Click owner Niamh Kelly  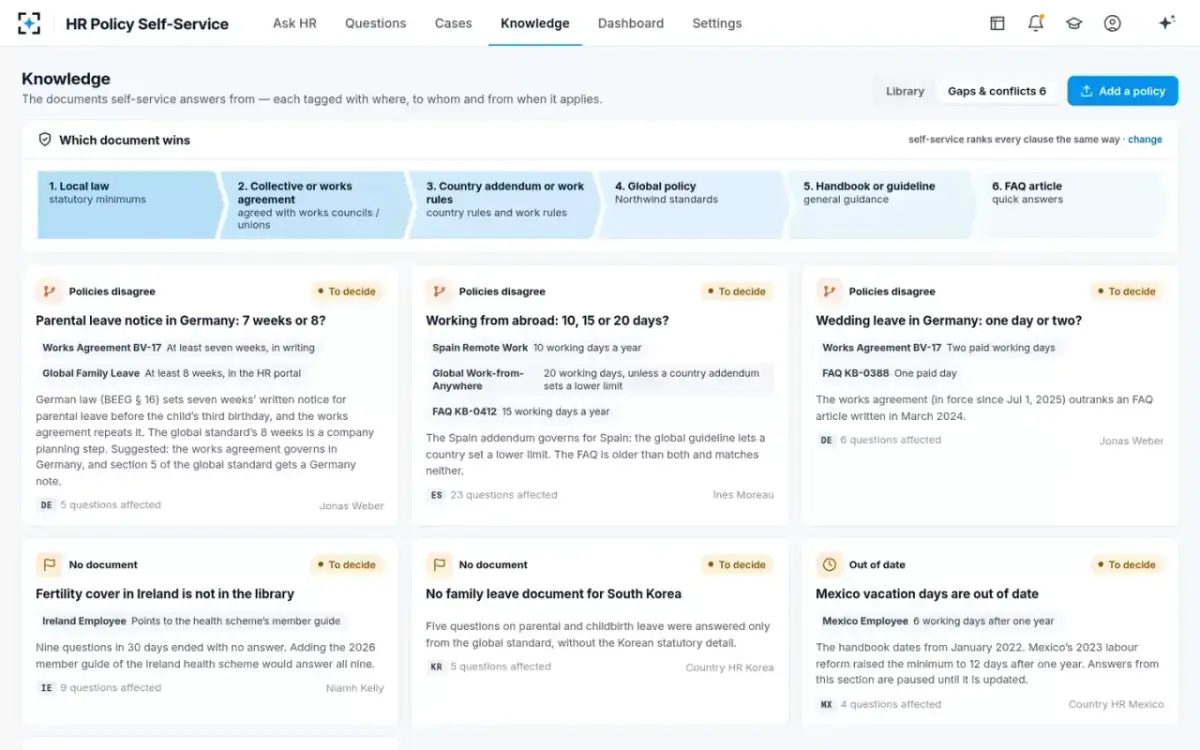(355, 688)
